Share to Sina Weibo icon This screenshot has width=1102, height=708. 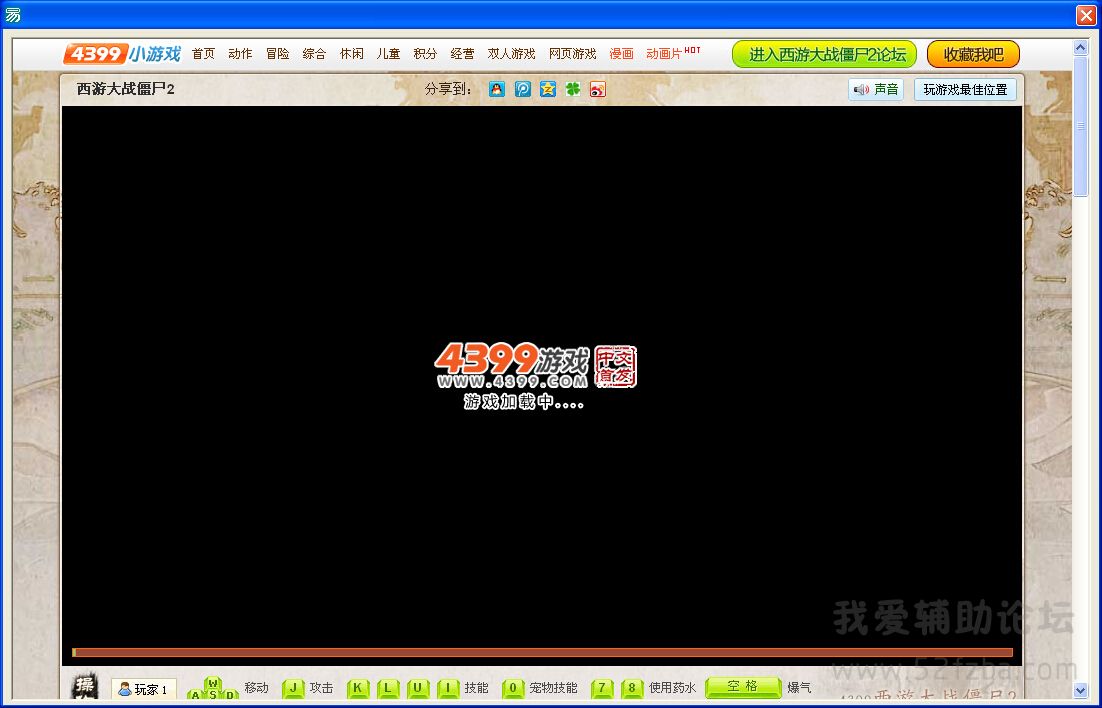click(x=597, y=89)
